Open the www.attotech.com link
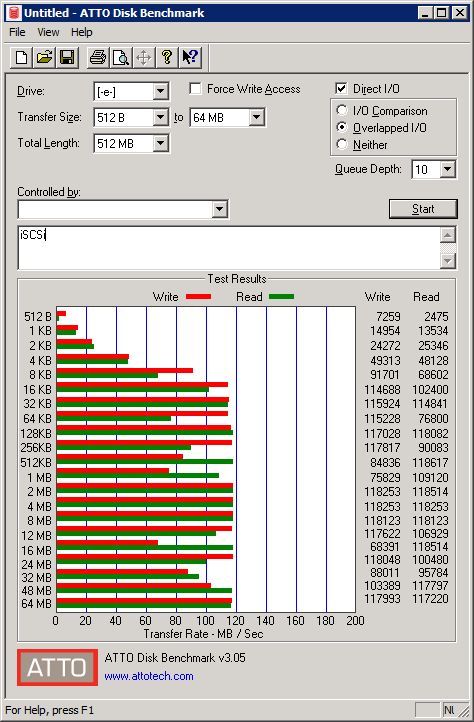This screenshot has height=722, width=474. [x=149, y=676]
